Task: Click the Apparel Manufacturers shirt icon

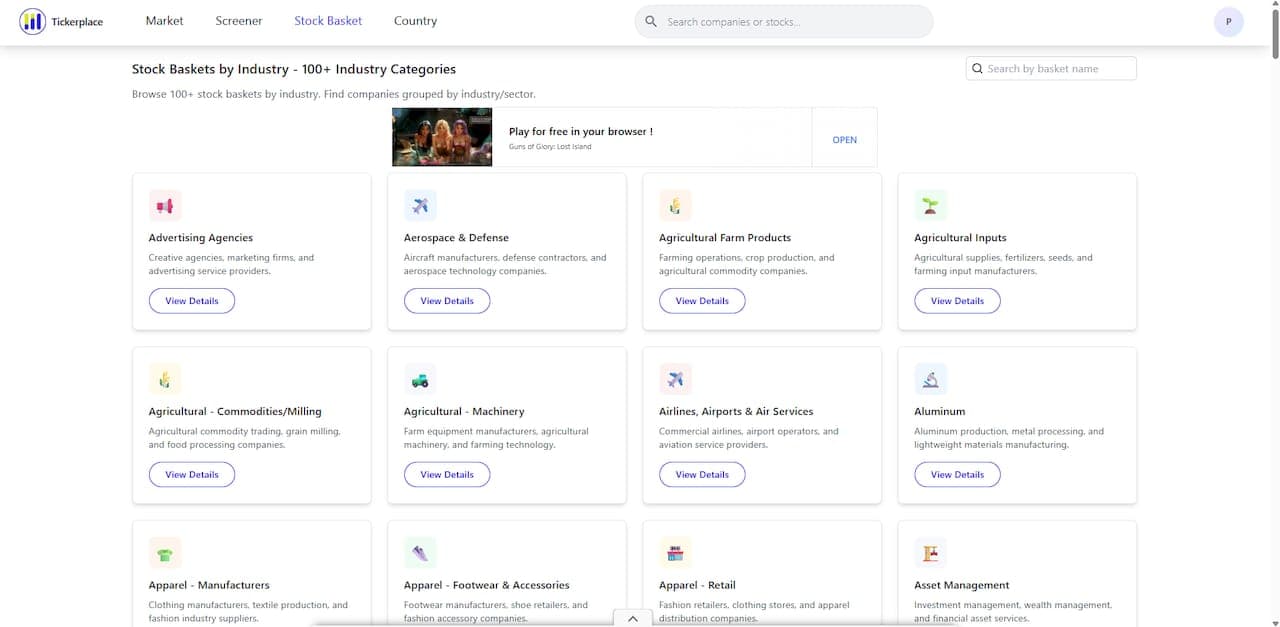Action: pyautogui.click(x=165, y=553)
